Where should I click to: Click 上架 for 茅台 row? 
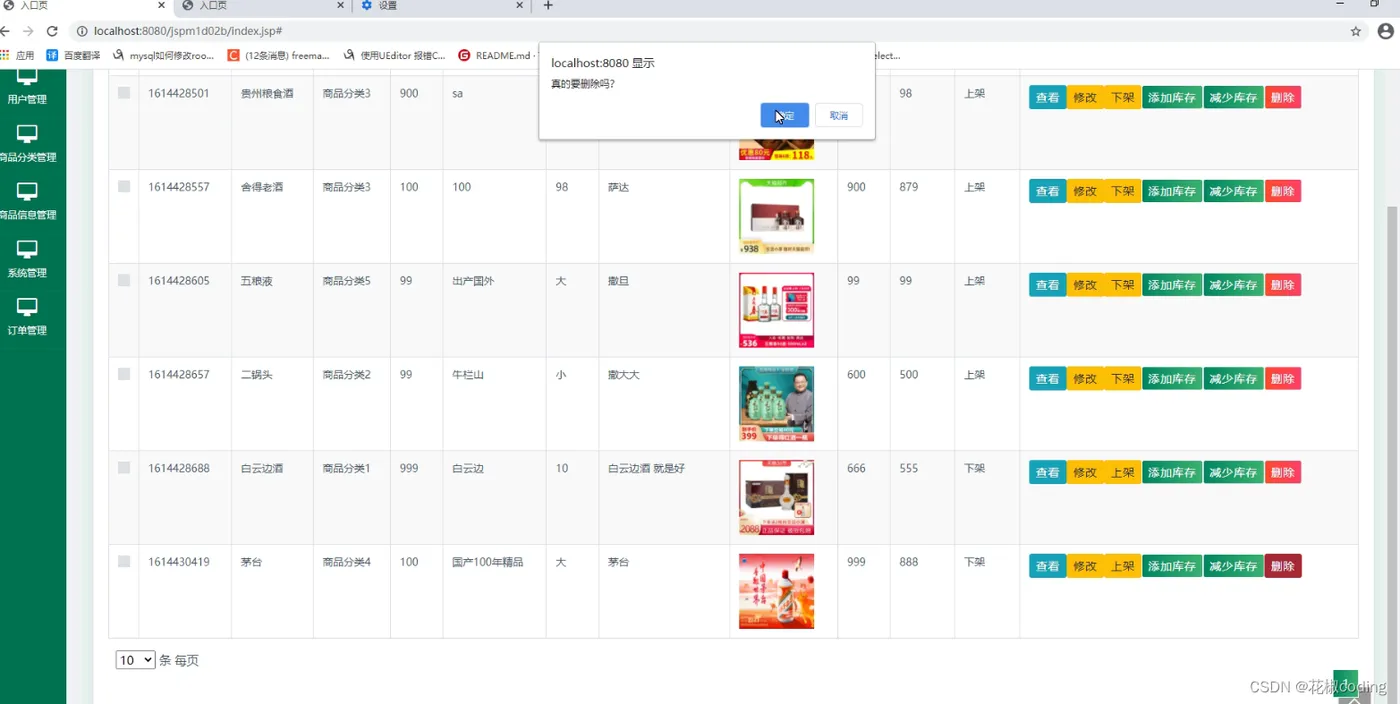pyautogui.click(x=1123, y=566)
